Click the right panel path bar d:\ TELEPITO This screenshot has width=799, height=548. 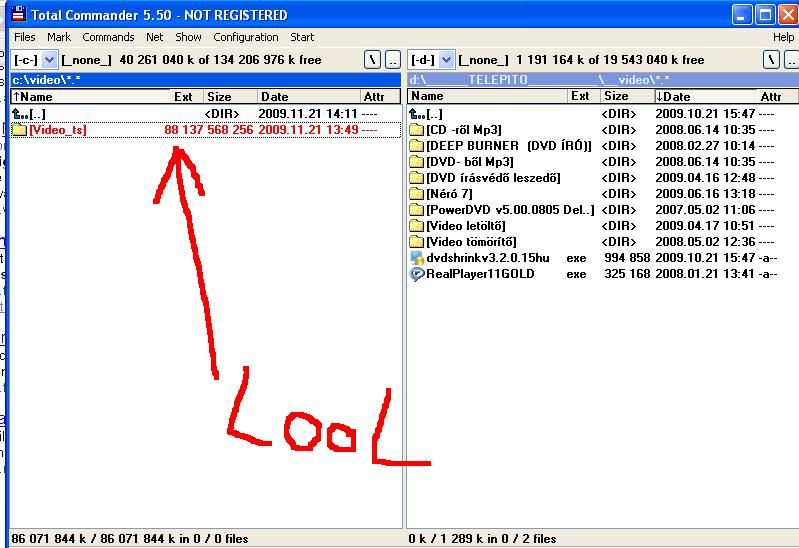[x=603, y=80]
